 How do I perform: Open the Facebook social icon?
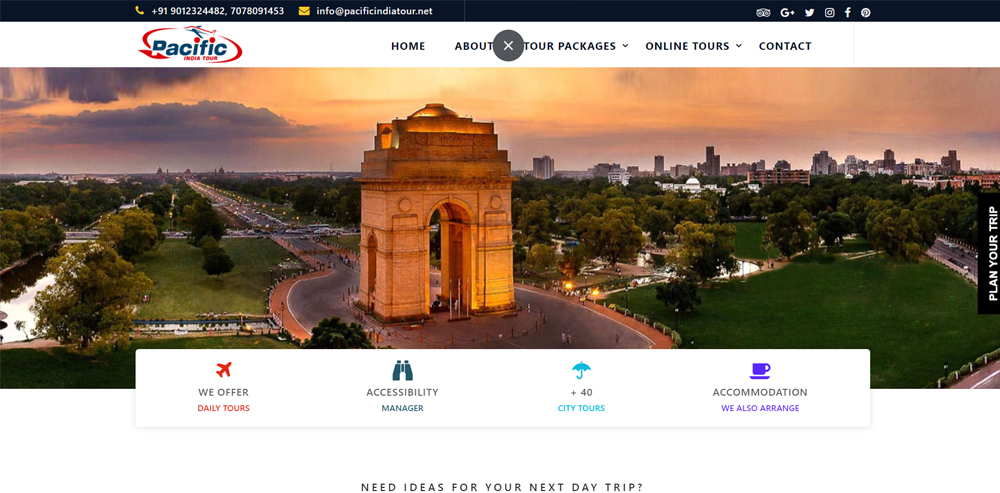click(848, 12)
